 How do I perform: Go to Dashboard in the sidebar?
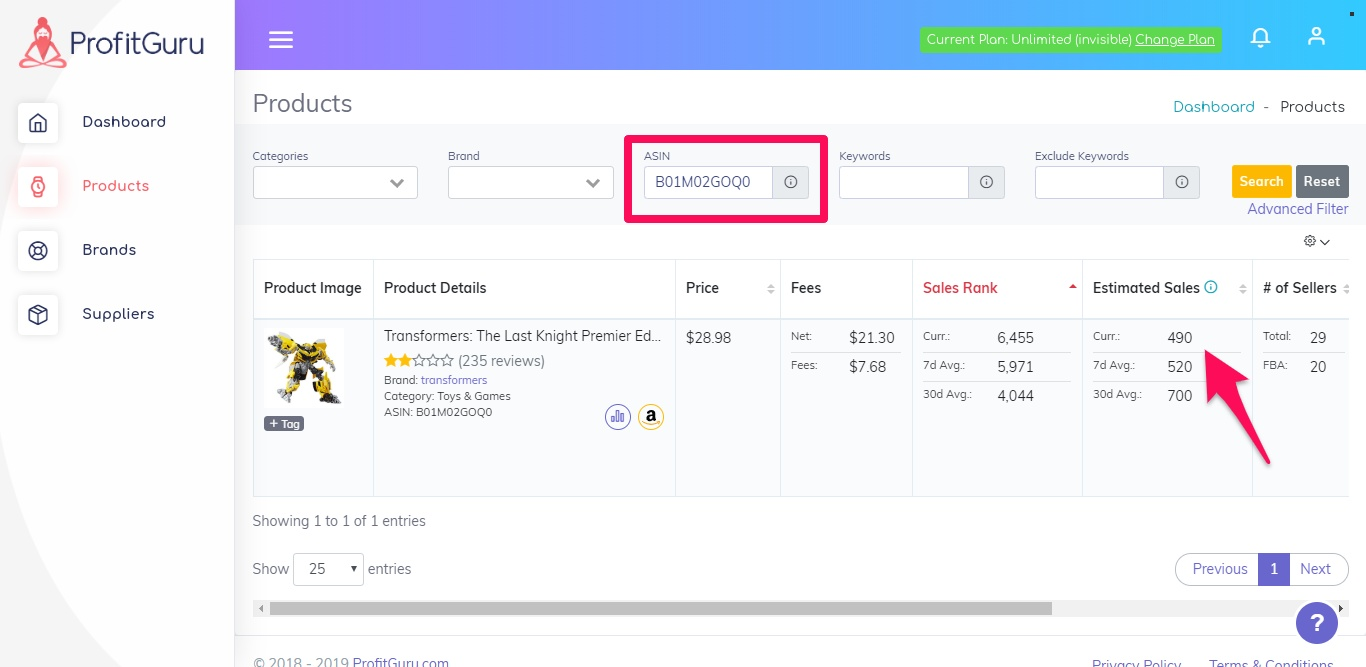click(124, 122)
